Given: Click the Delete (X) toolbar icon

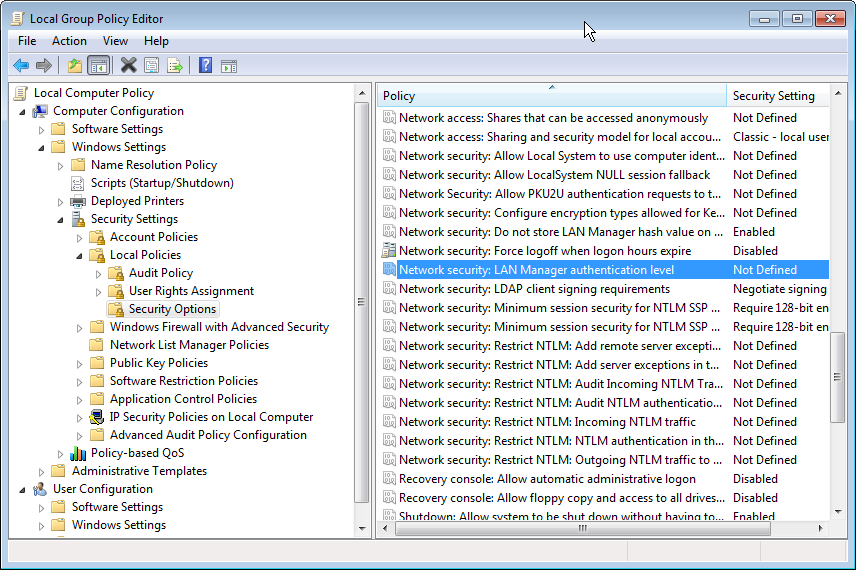Looking at the screenshot, I should (128, 66).
